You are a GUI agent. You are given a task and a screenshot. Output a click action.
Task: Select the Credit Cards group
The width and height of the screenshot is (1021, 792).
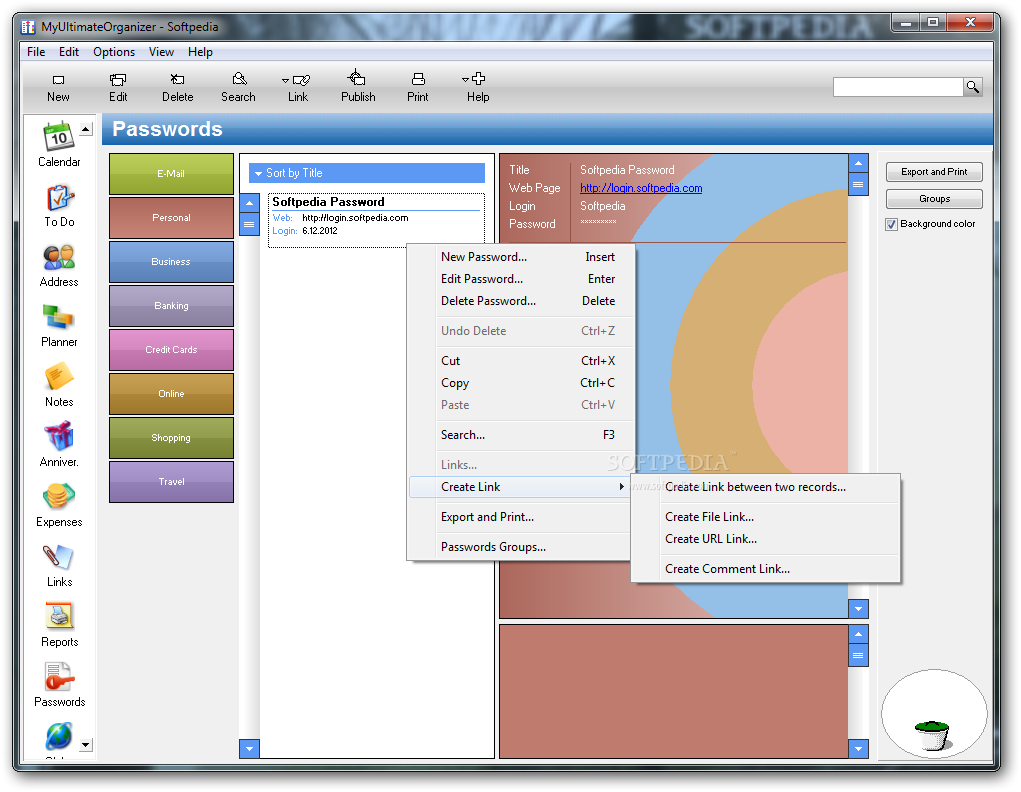171,350
